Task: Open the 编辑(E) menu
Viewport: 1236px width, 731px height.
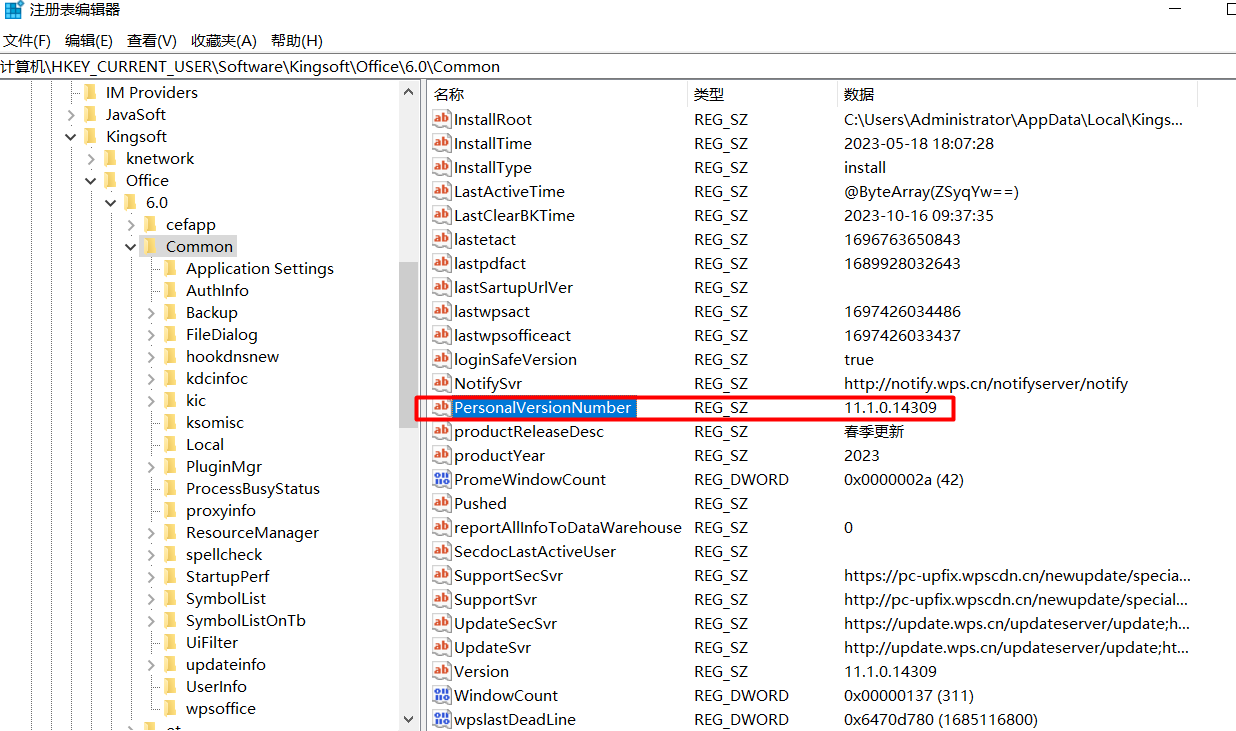Action: click(89, 41)
